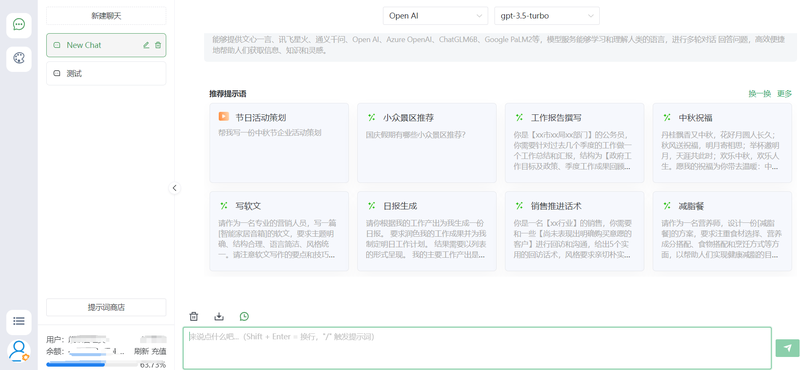The image size is (800, 370).
Task: Choose the 小众景区推荐 prompt card
Action: (427, 143)
